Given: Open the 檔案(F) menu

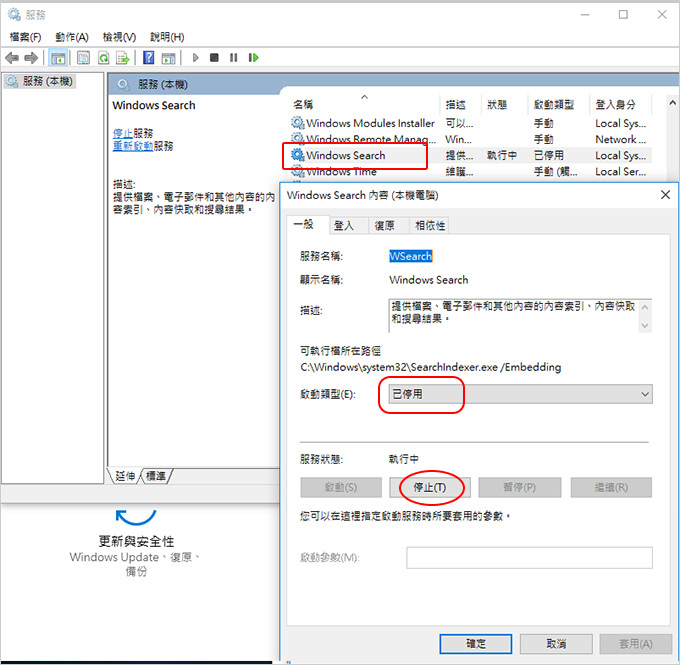Looking at the screenshot, I should point(26,37).
